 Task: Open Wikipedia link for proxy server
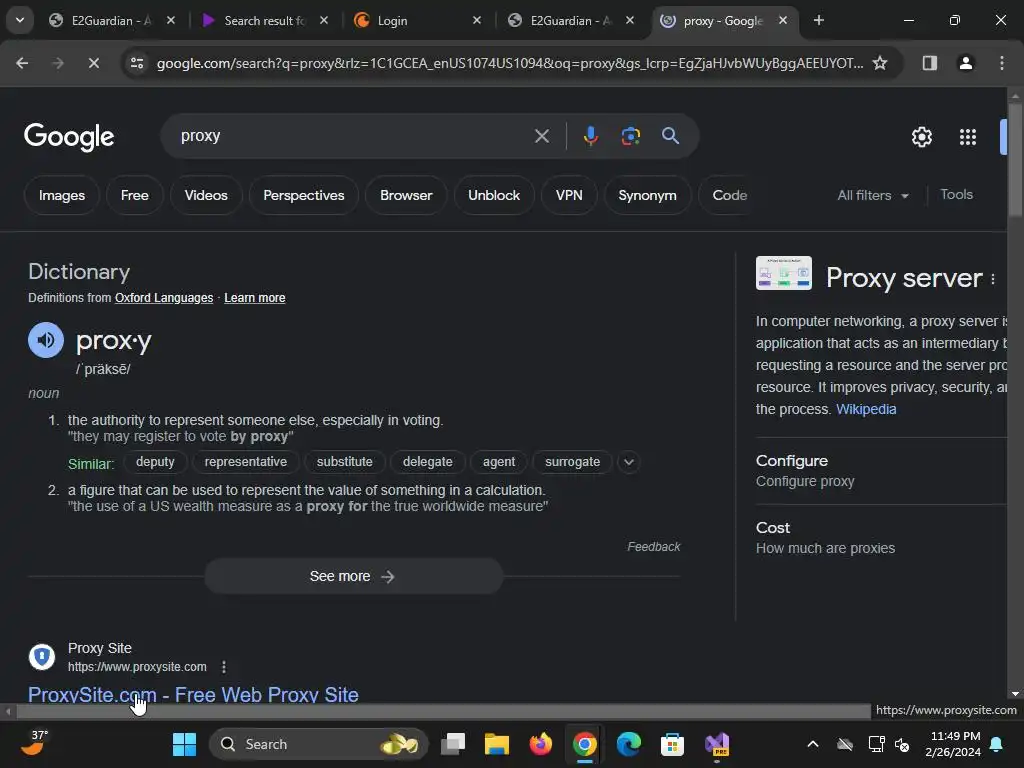pyautogui.click(x=866, y=409)
